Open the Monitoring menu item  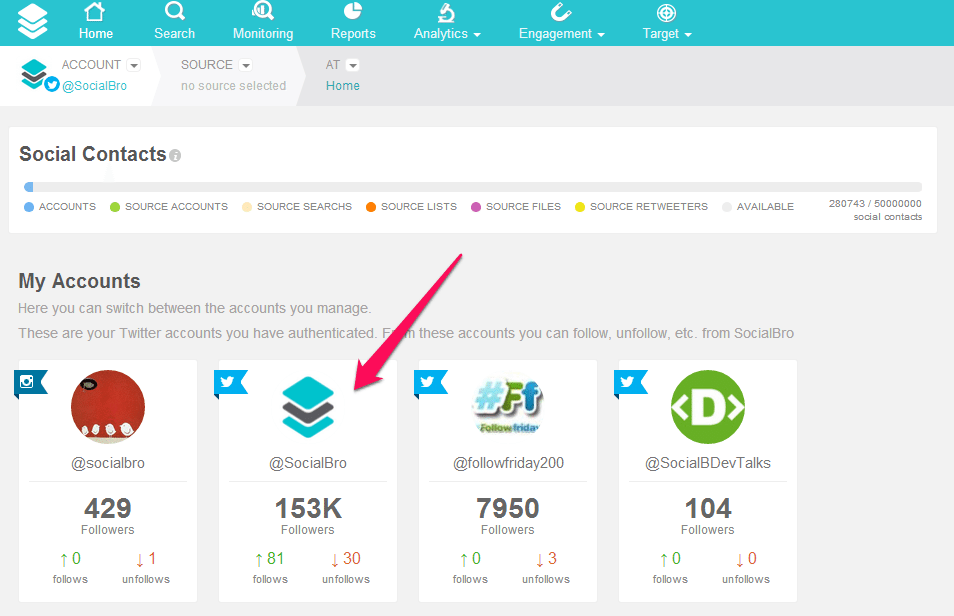coord(263,23)
